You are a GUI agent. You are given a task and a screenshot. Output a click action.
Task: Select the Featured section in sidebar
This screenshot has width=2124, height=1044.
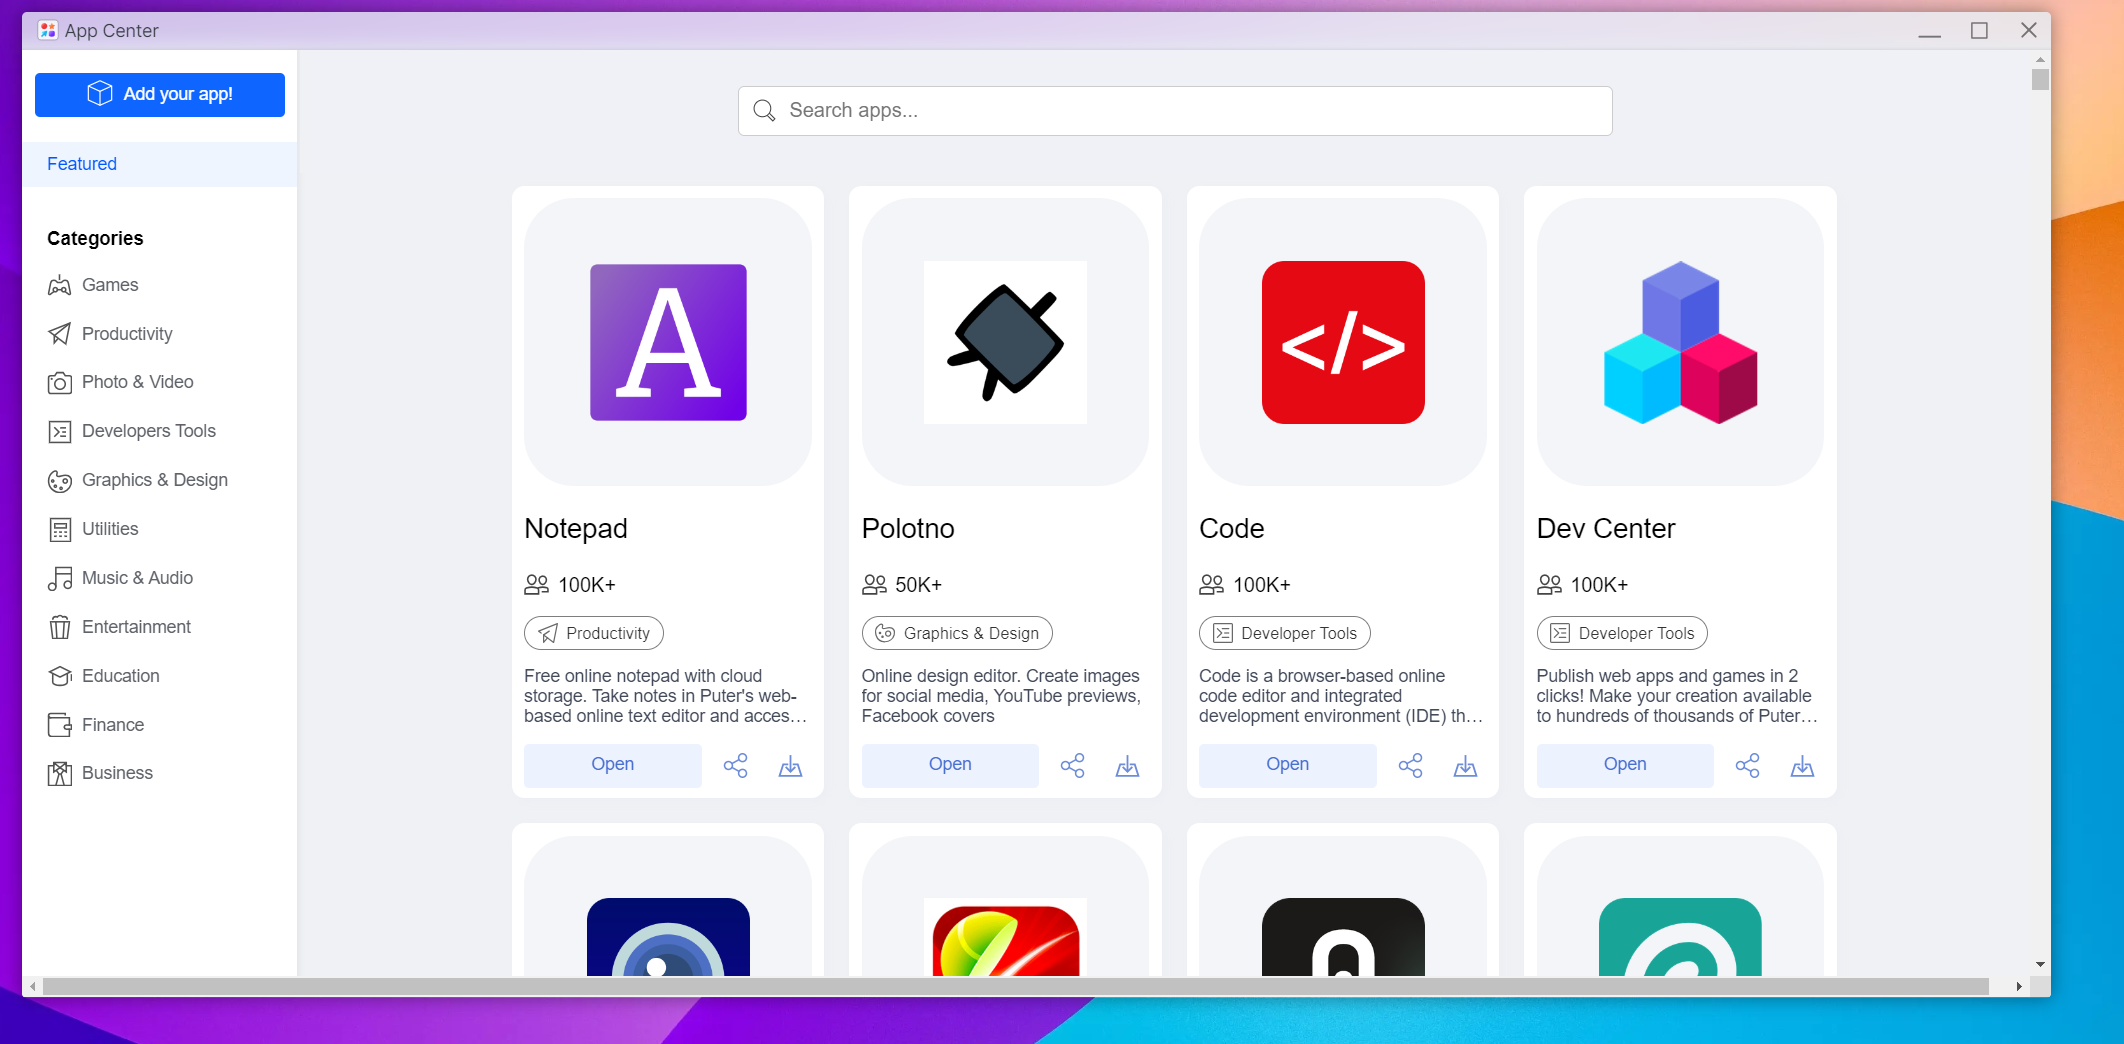point(82,164)
